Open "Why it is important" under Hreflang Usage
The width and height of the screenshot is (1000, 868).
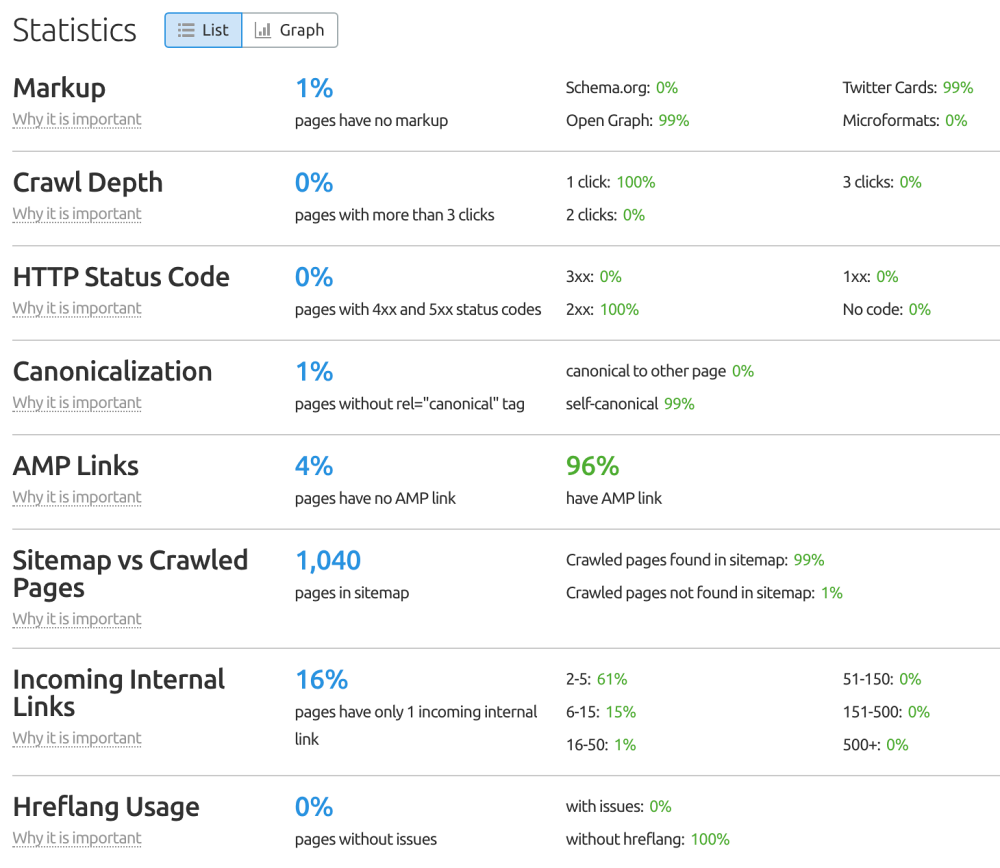pyautogui.click(x=76, y=838)
